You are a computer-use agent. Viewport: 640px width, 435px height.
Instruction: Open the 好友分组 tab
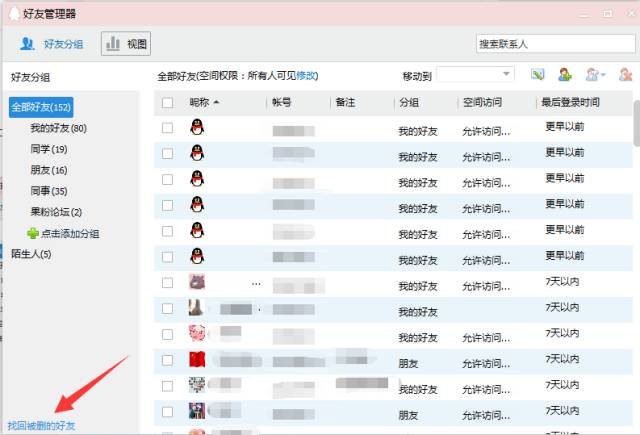(x=51, y=44)
